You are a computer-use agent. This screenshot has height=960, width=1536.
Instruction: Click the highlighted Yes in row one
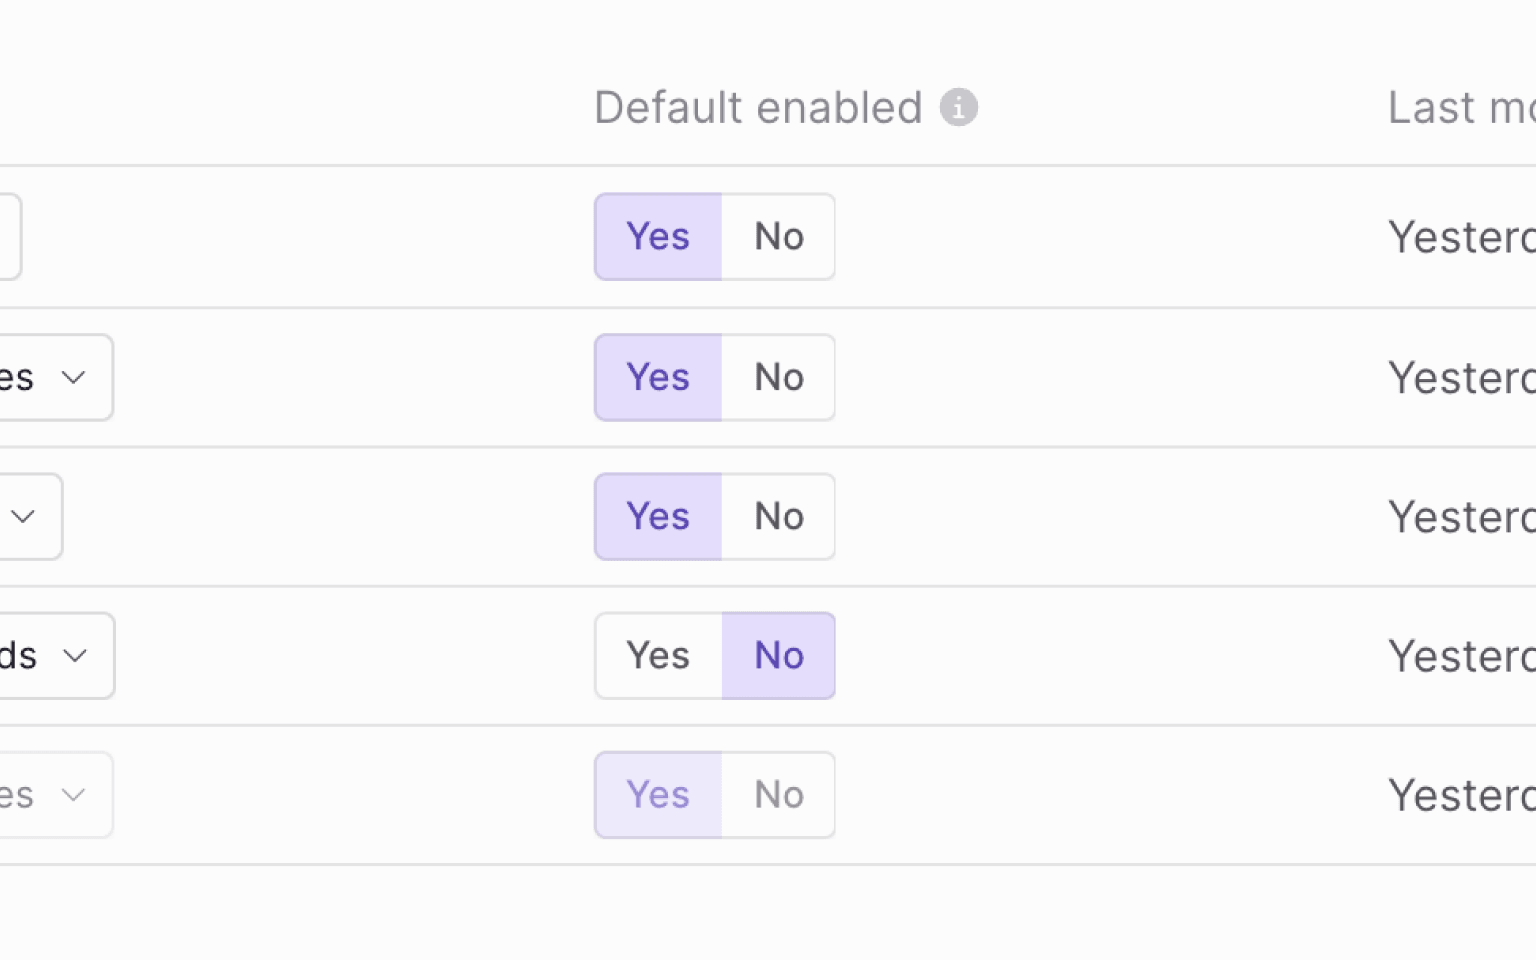pos(657,237)
